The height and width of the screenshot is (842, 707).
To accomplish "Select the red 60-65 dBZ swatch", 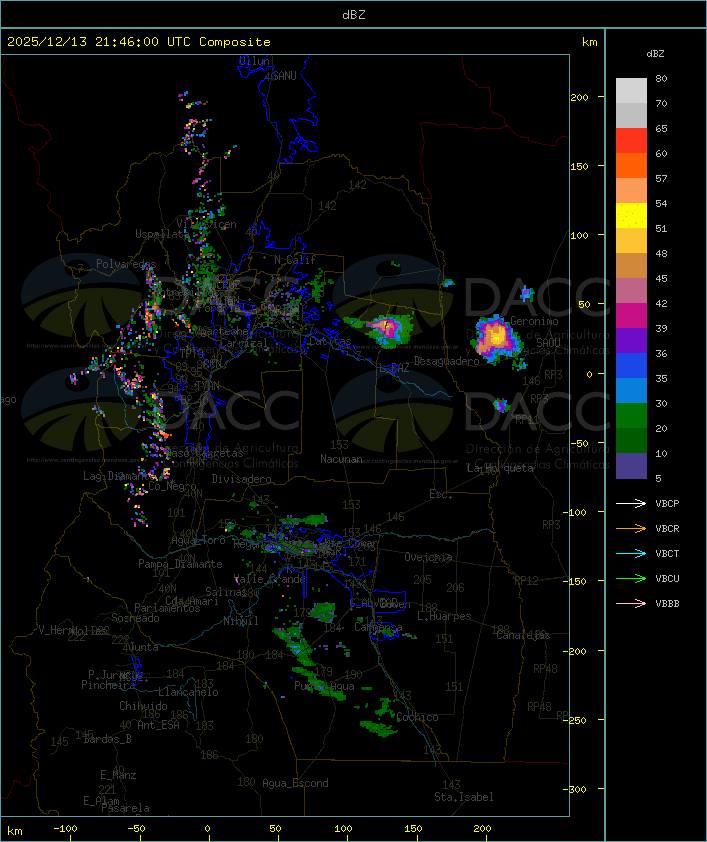I will (x=631, y=141).
